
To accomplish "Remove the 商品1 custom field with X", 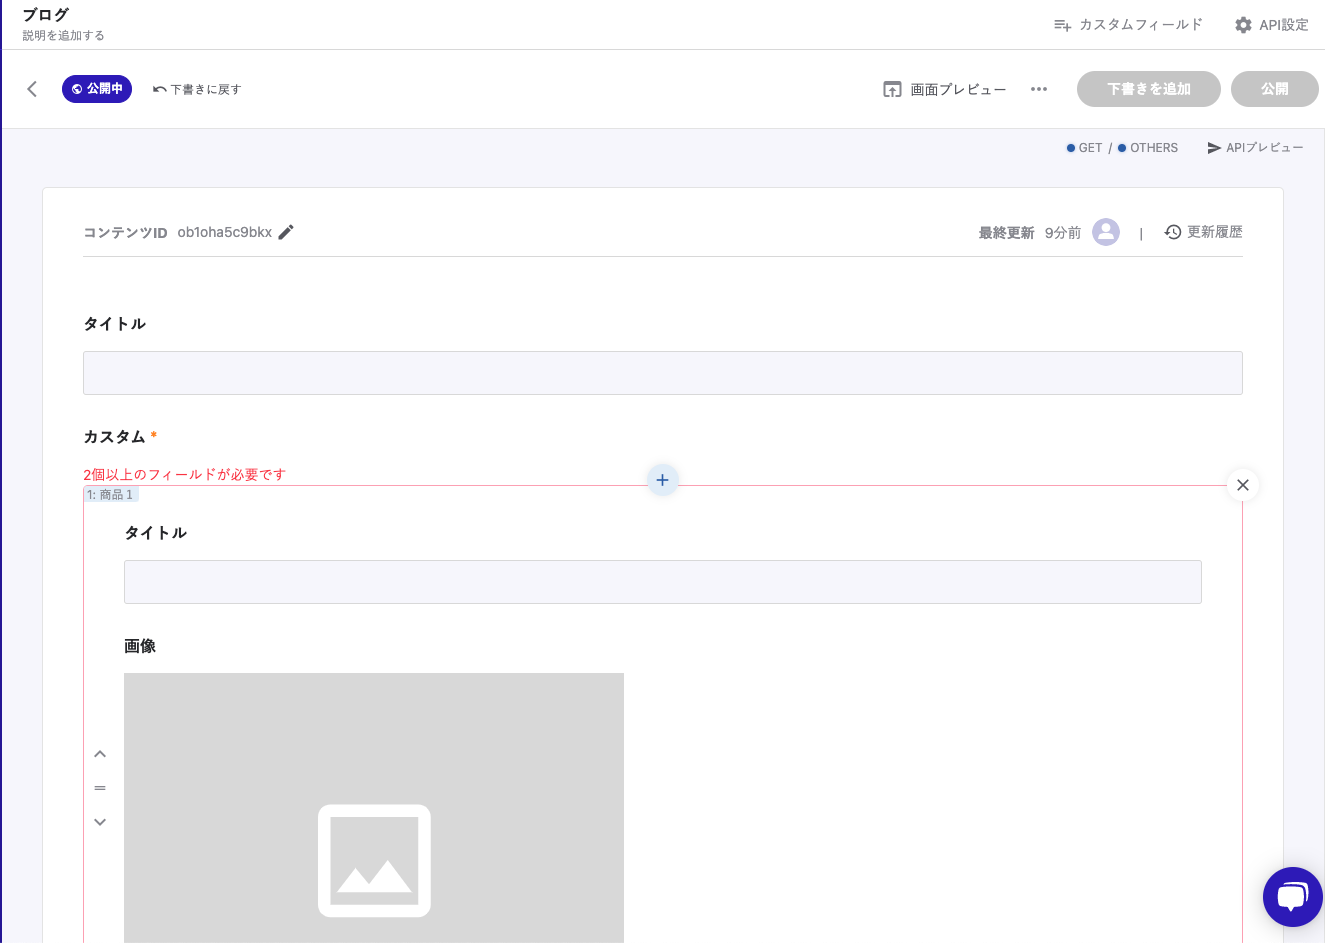I will tap(1242, 485).
